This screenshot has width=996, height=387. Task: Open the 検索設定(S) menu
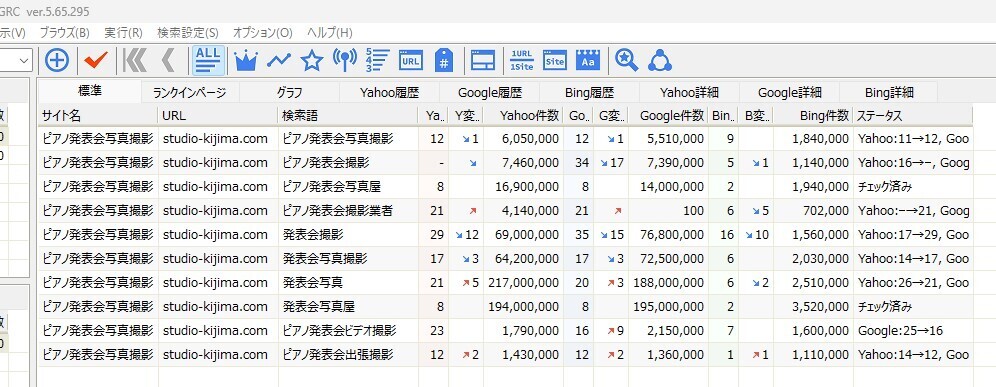tap(187, 32)
